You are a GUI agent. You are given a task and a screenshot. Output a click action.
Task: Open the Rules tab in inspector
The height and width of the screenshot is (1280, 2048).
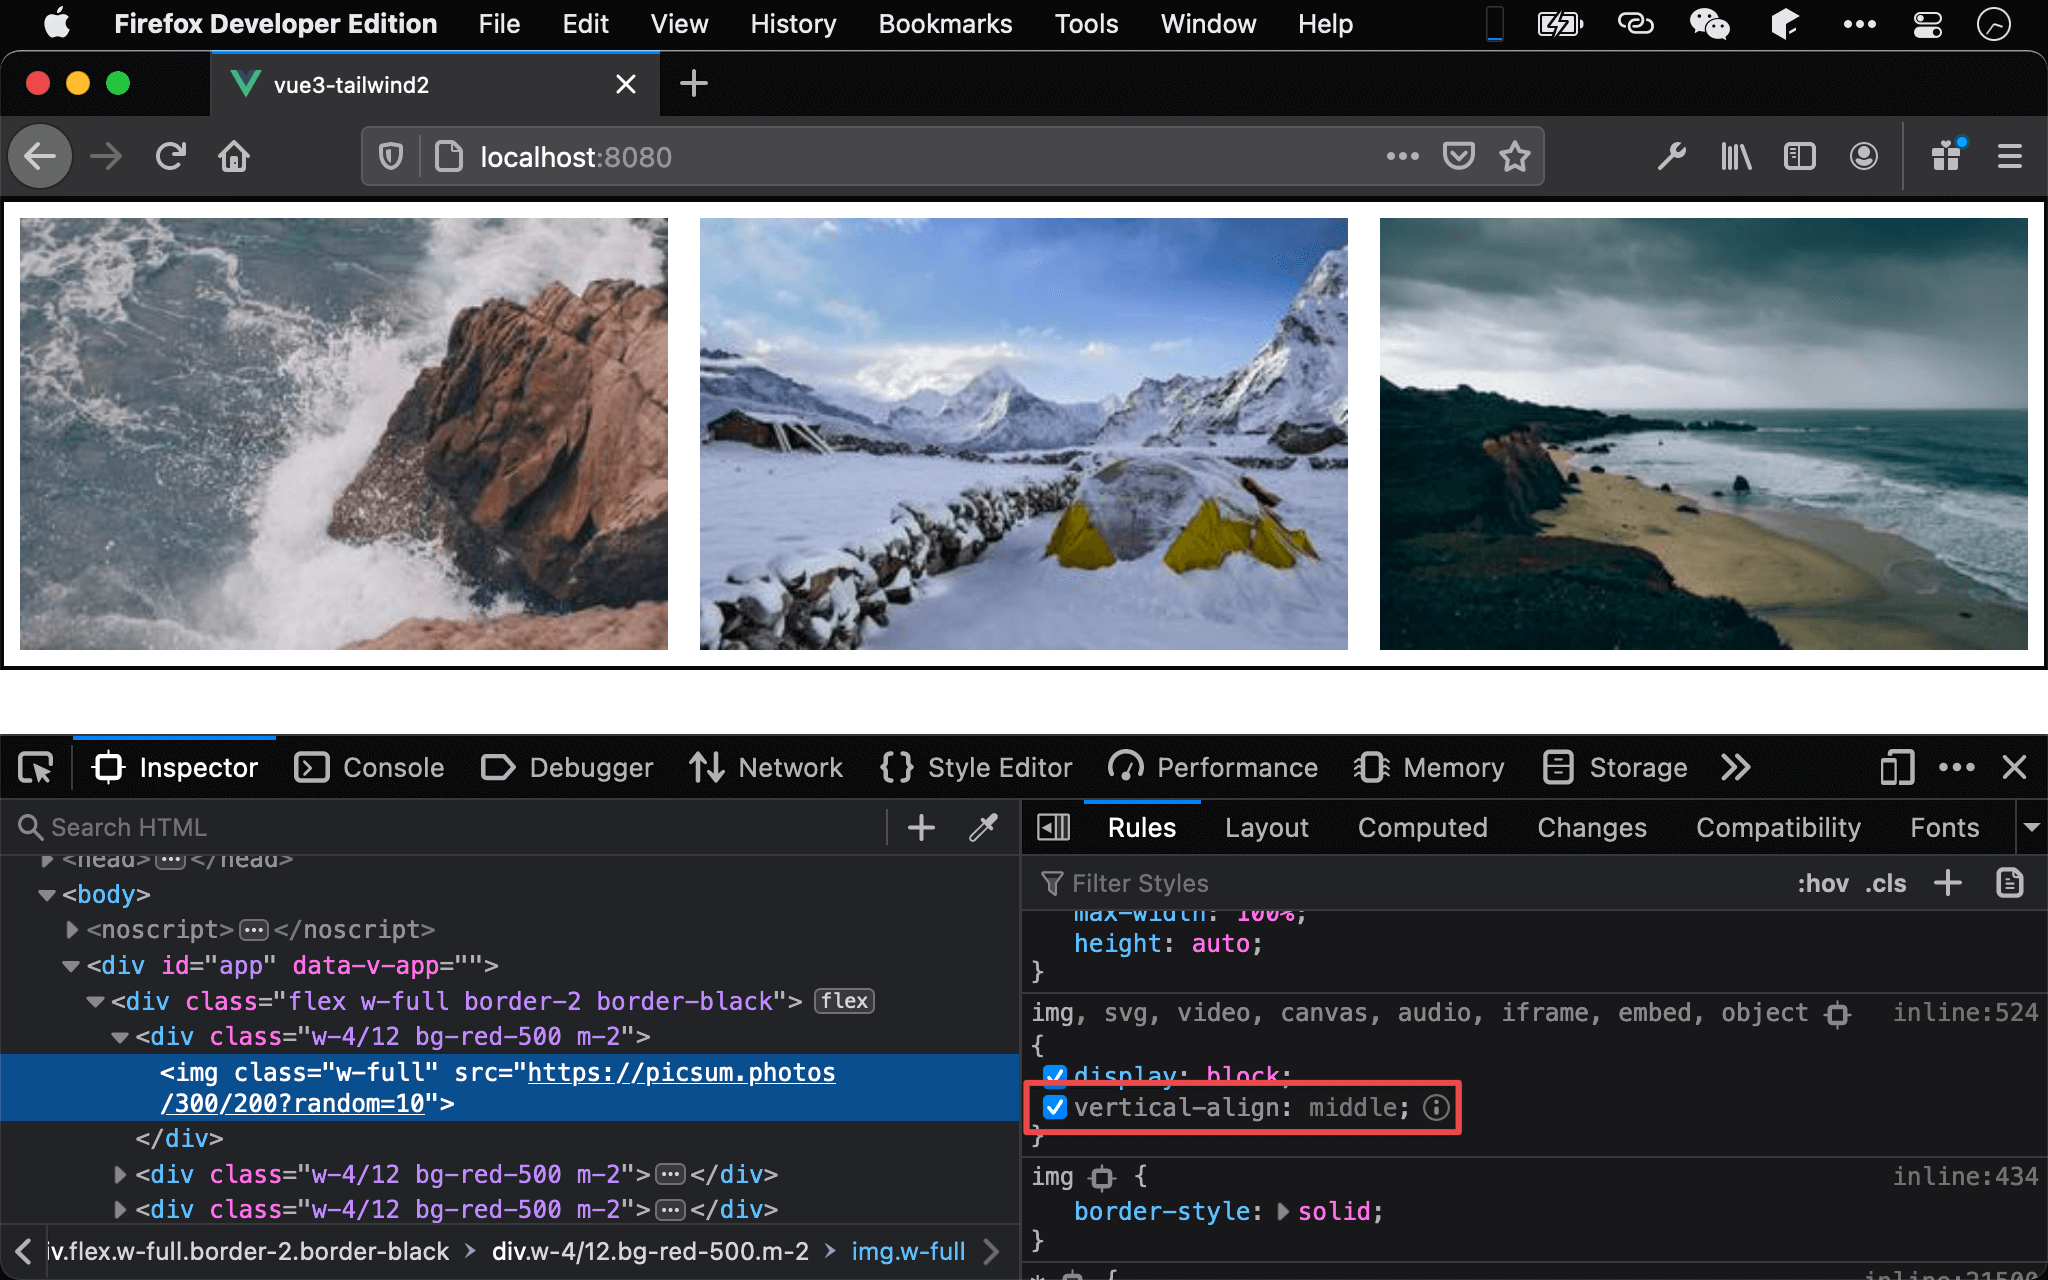pos(1141,826)
